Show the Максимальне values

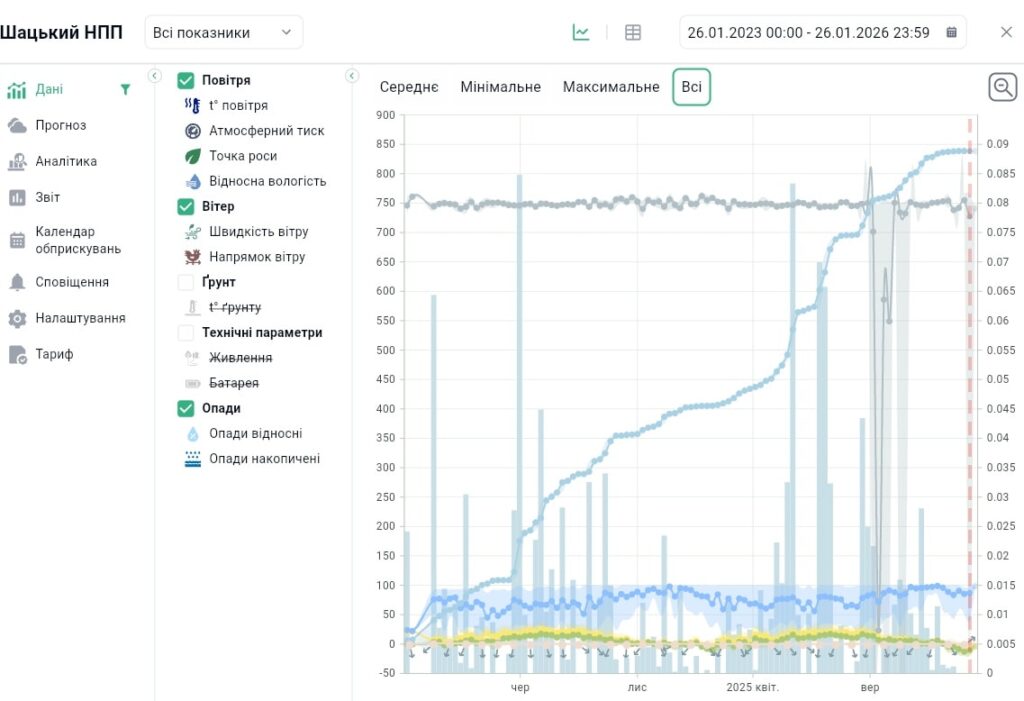pyautogui.click(x=611, y=87)
